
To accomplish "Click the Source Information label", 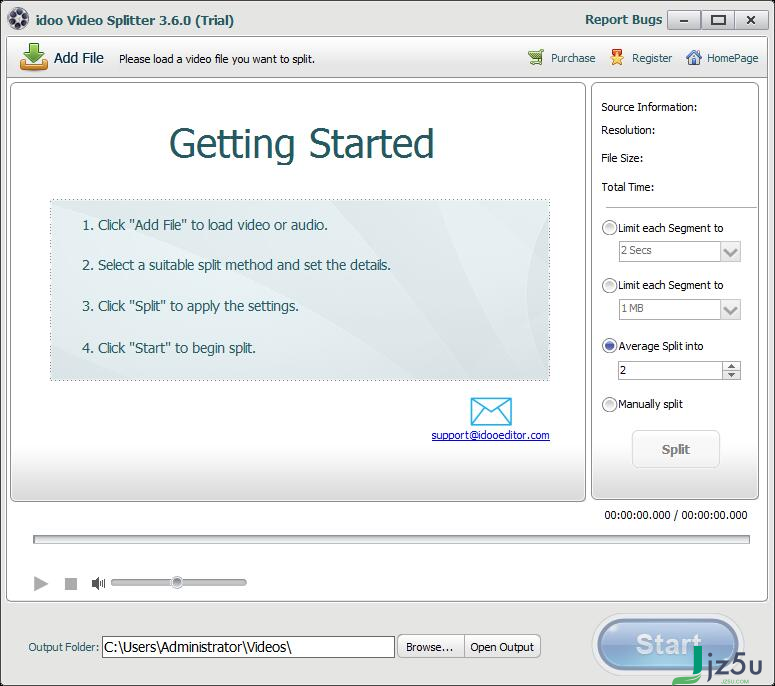I will coord(649,107).
